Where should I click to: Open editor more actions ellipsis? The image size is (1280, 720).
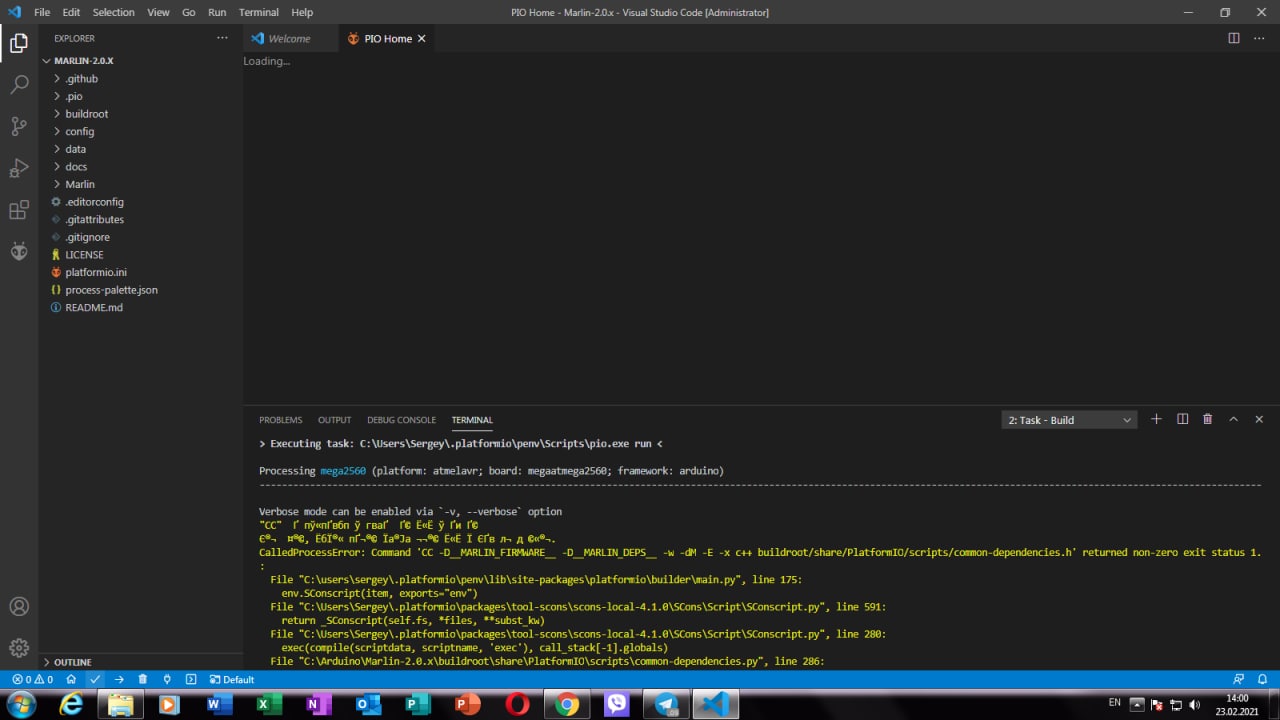tap(1259, 38)
